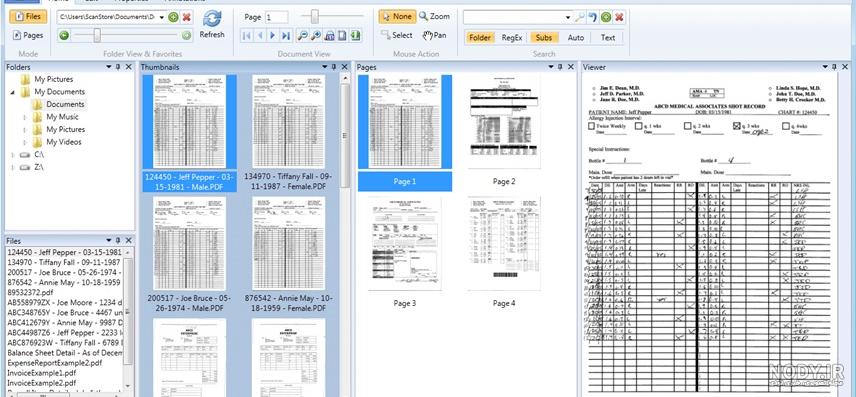Remove favorite folder with red X icon

187,17
